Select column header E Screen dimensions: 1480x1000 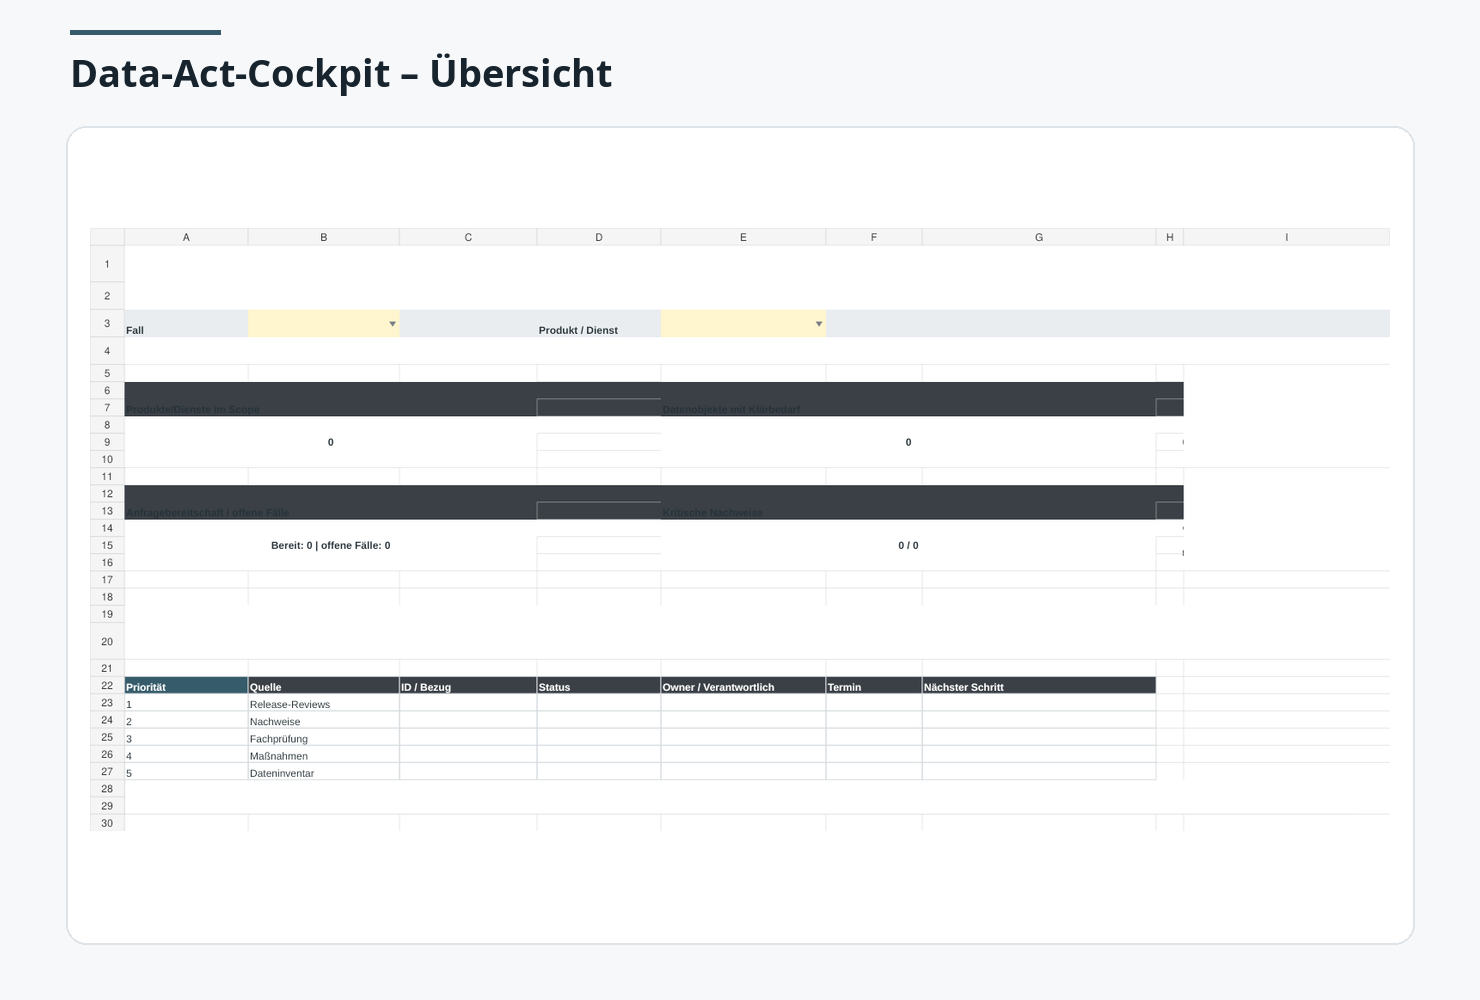(743, 237)
